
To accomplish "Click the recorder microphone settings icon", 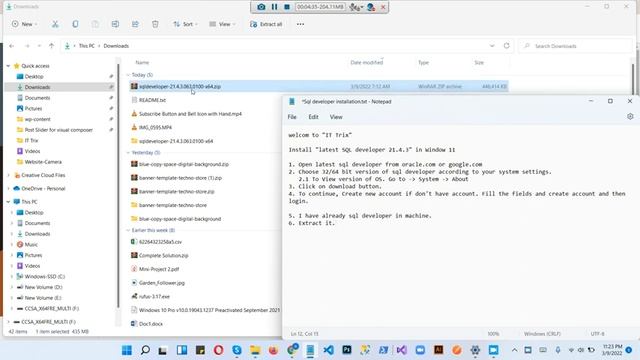I will pyautogui.click(x=356, y=7).
